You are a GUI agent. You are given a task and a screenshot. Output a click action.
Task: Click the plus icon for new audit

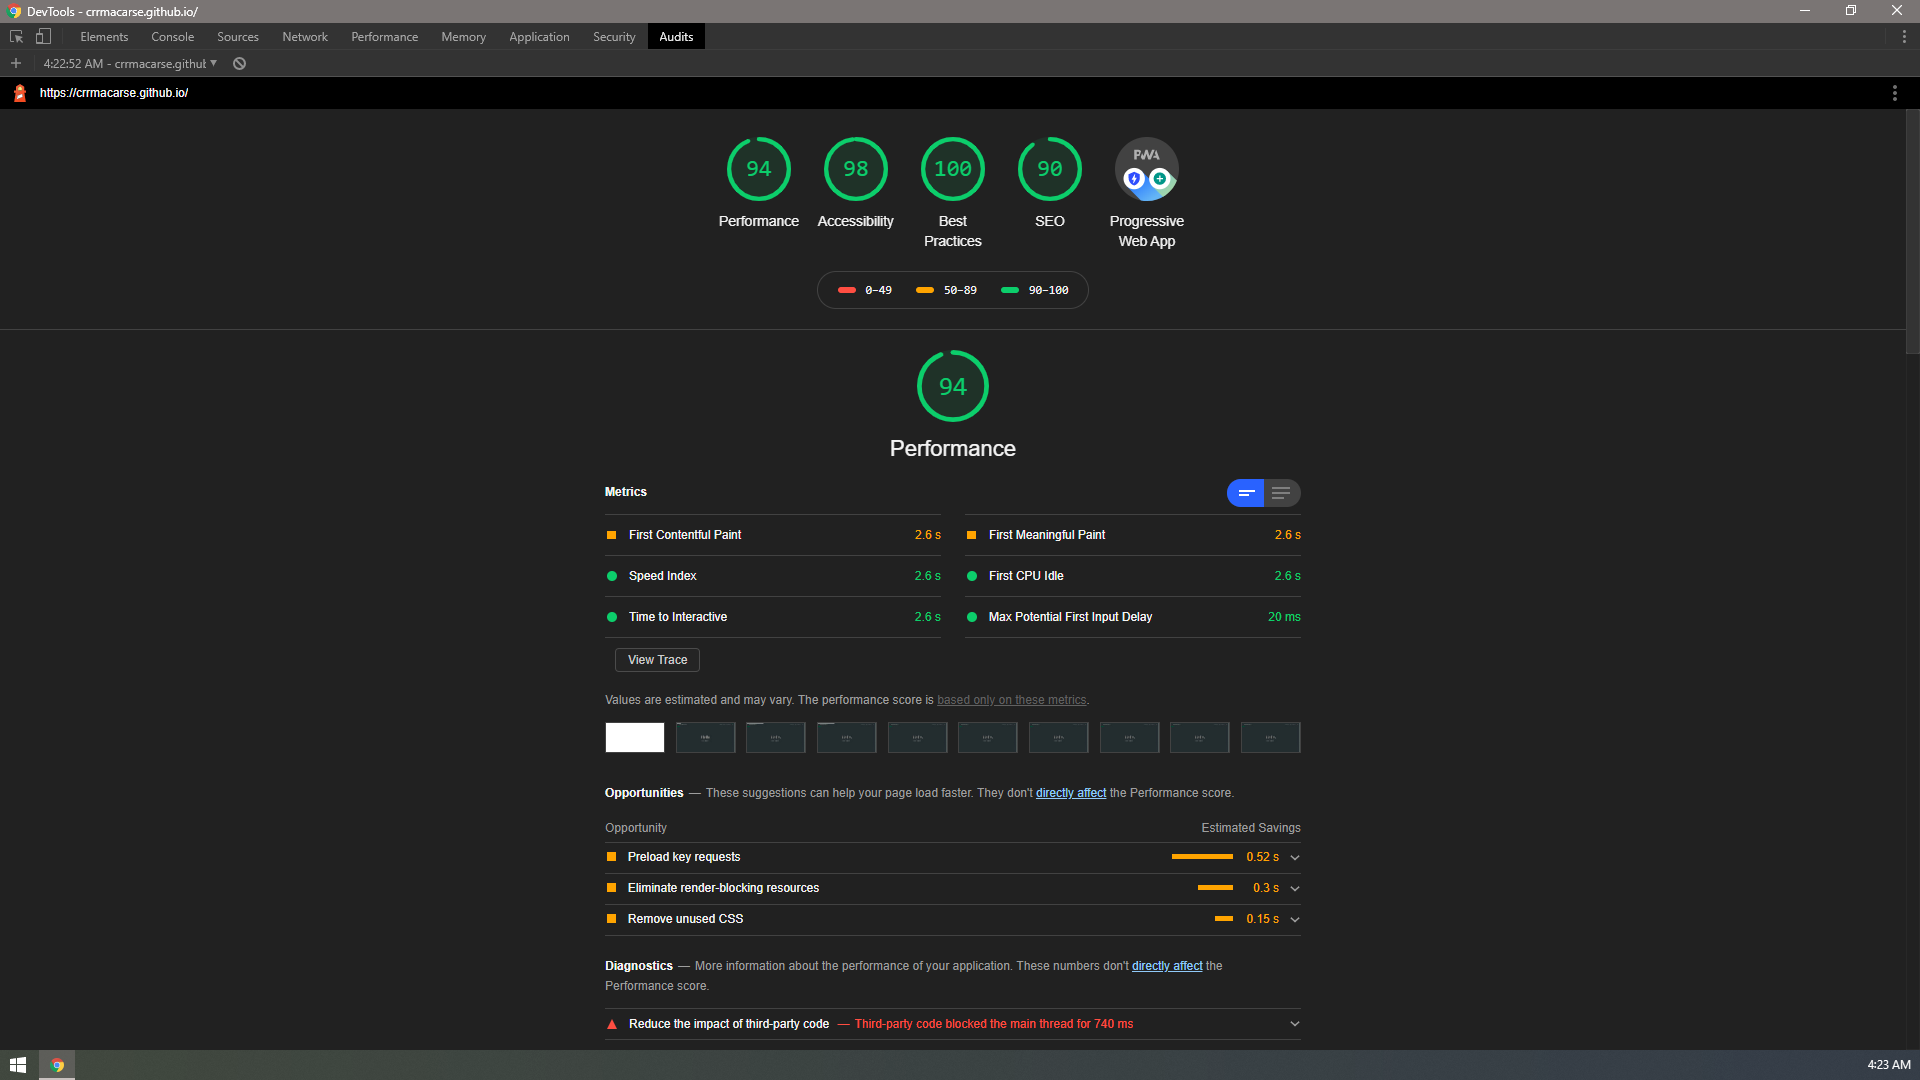click(16, 63)
